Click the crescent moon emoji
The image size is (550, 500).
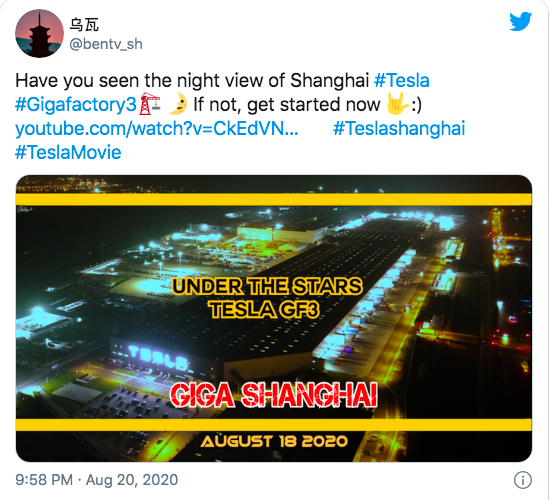coord(177,104)
